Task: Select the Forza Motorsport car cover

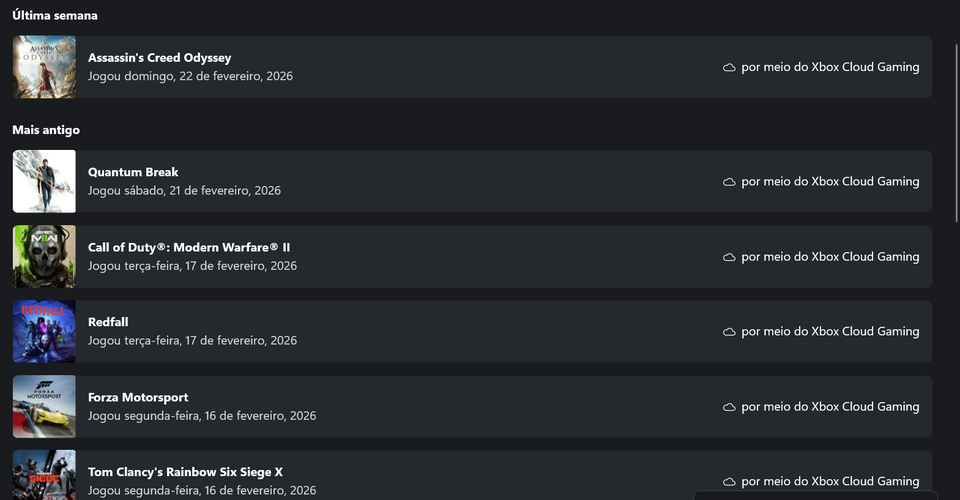Action: 44,406
